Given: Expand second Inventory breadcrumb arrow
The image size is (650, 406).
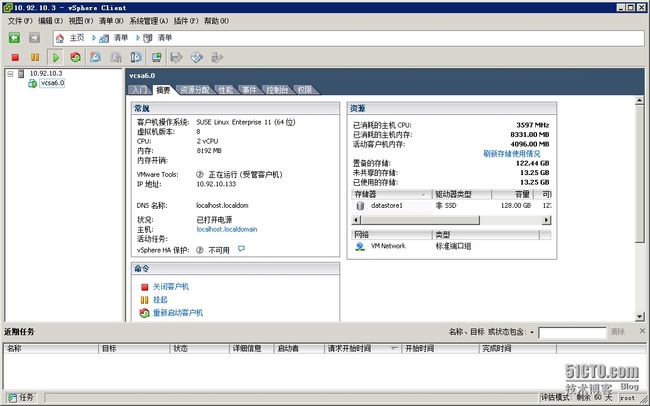Looking at the screenshot, I should point(138,38).
